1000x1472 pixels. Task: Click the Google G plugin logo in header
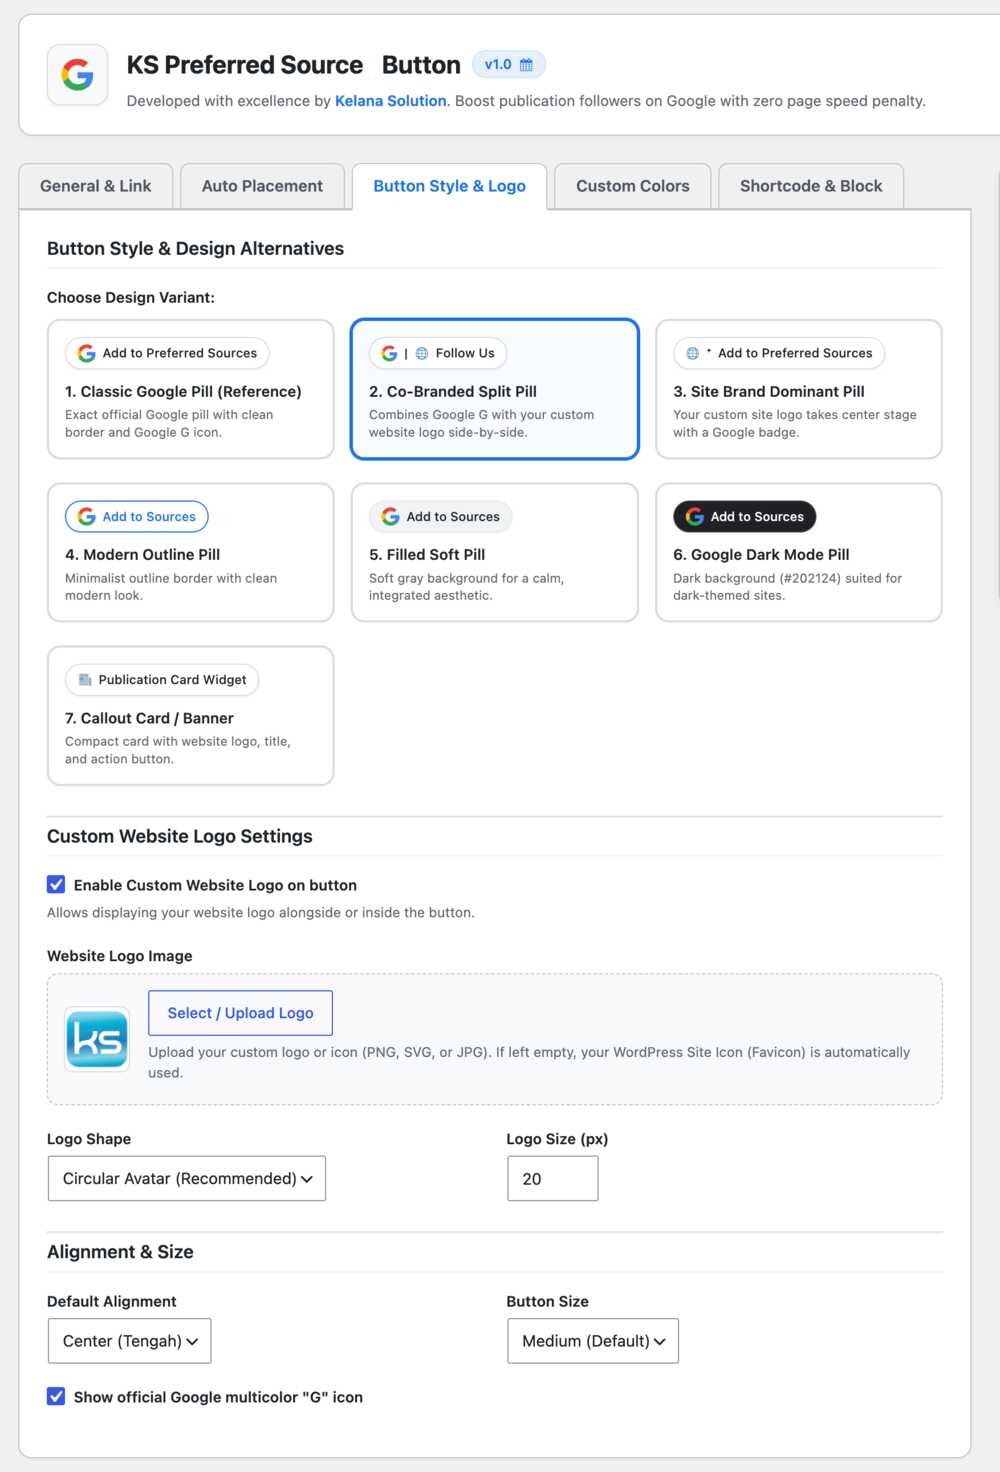click(x=77, y=75)
